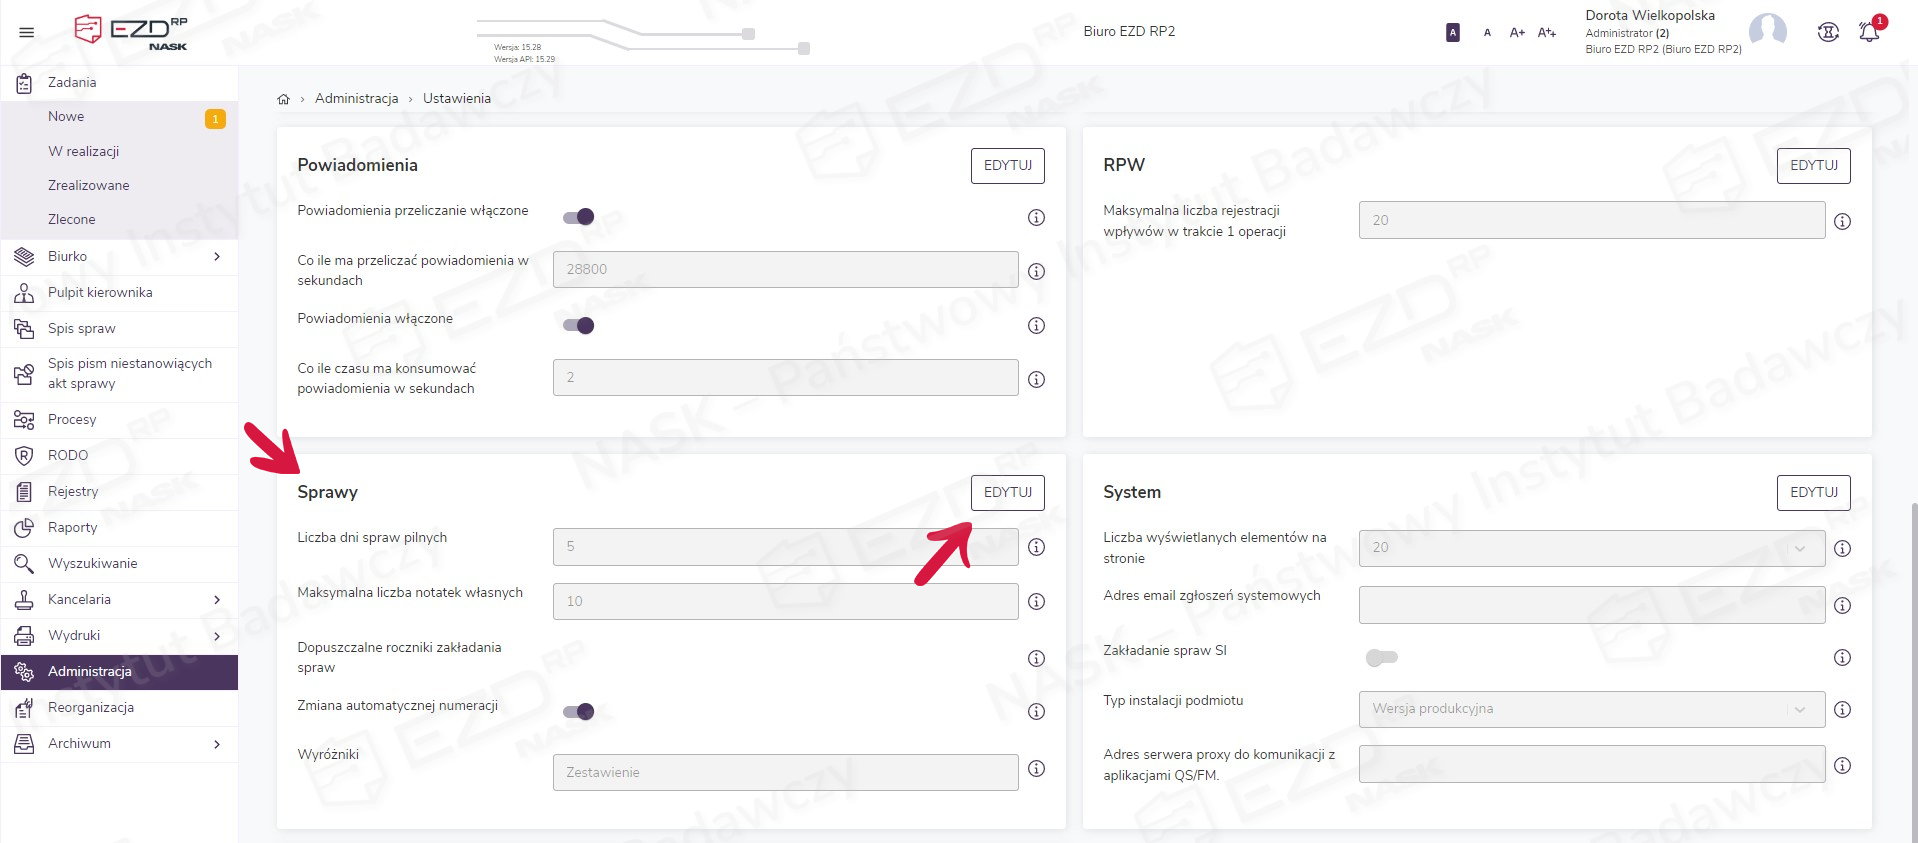Click info icon beside RPW max registrations field
Screen dimensions: 1918x843
pos(1842,221)
